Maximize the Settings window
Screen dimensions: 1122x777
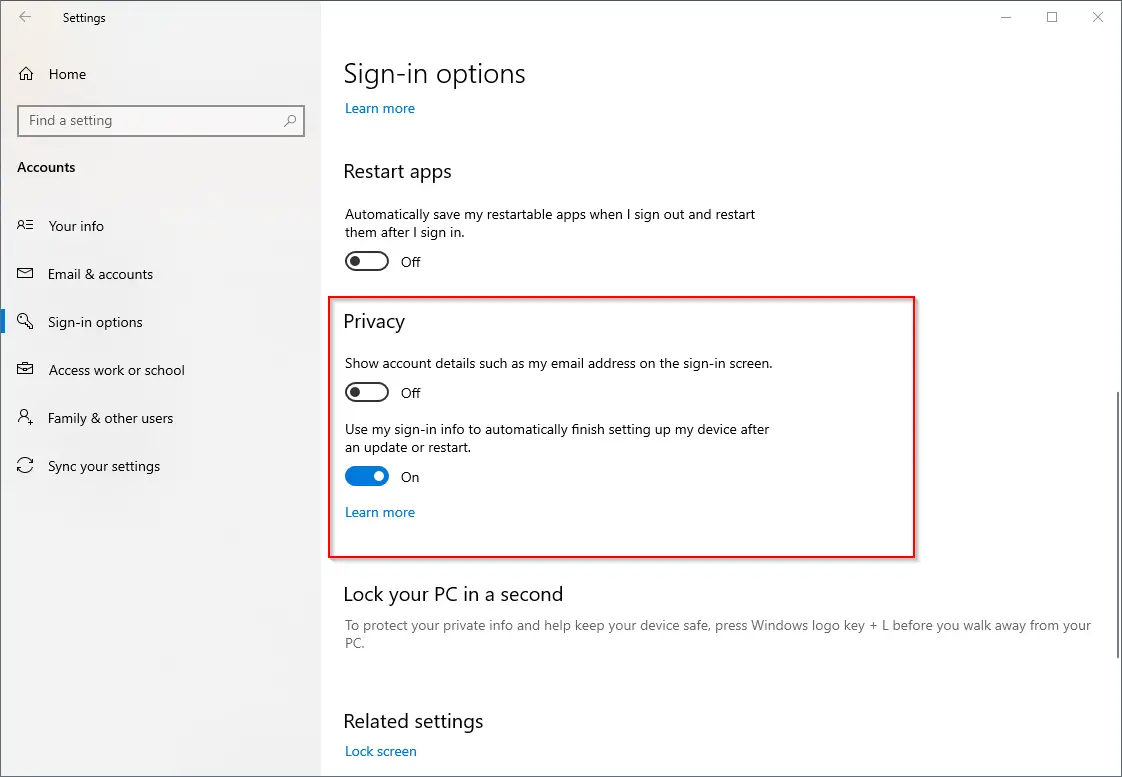point(1052,17)
